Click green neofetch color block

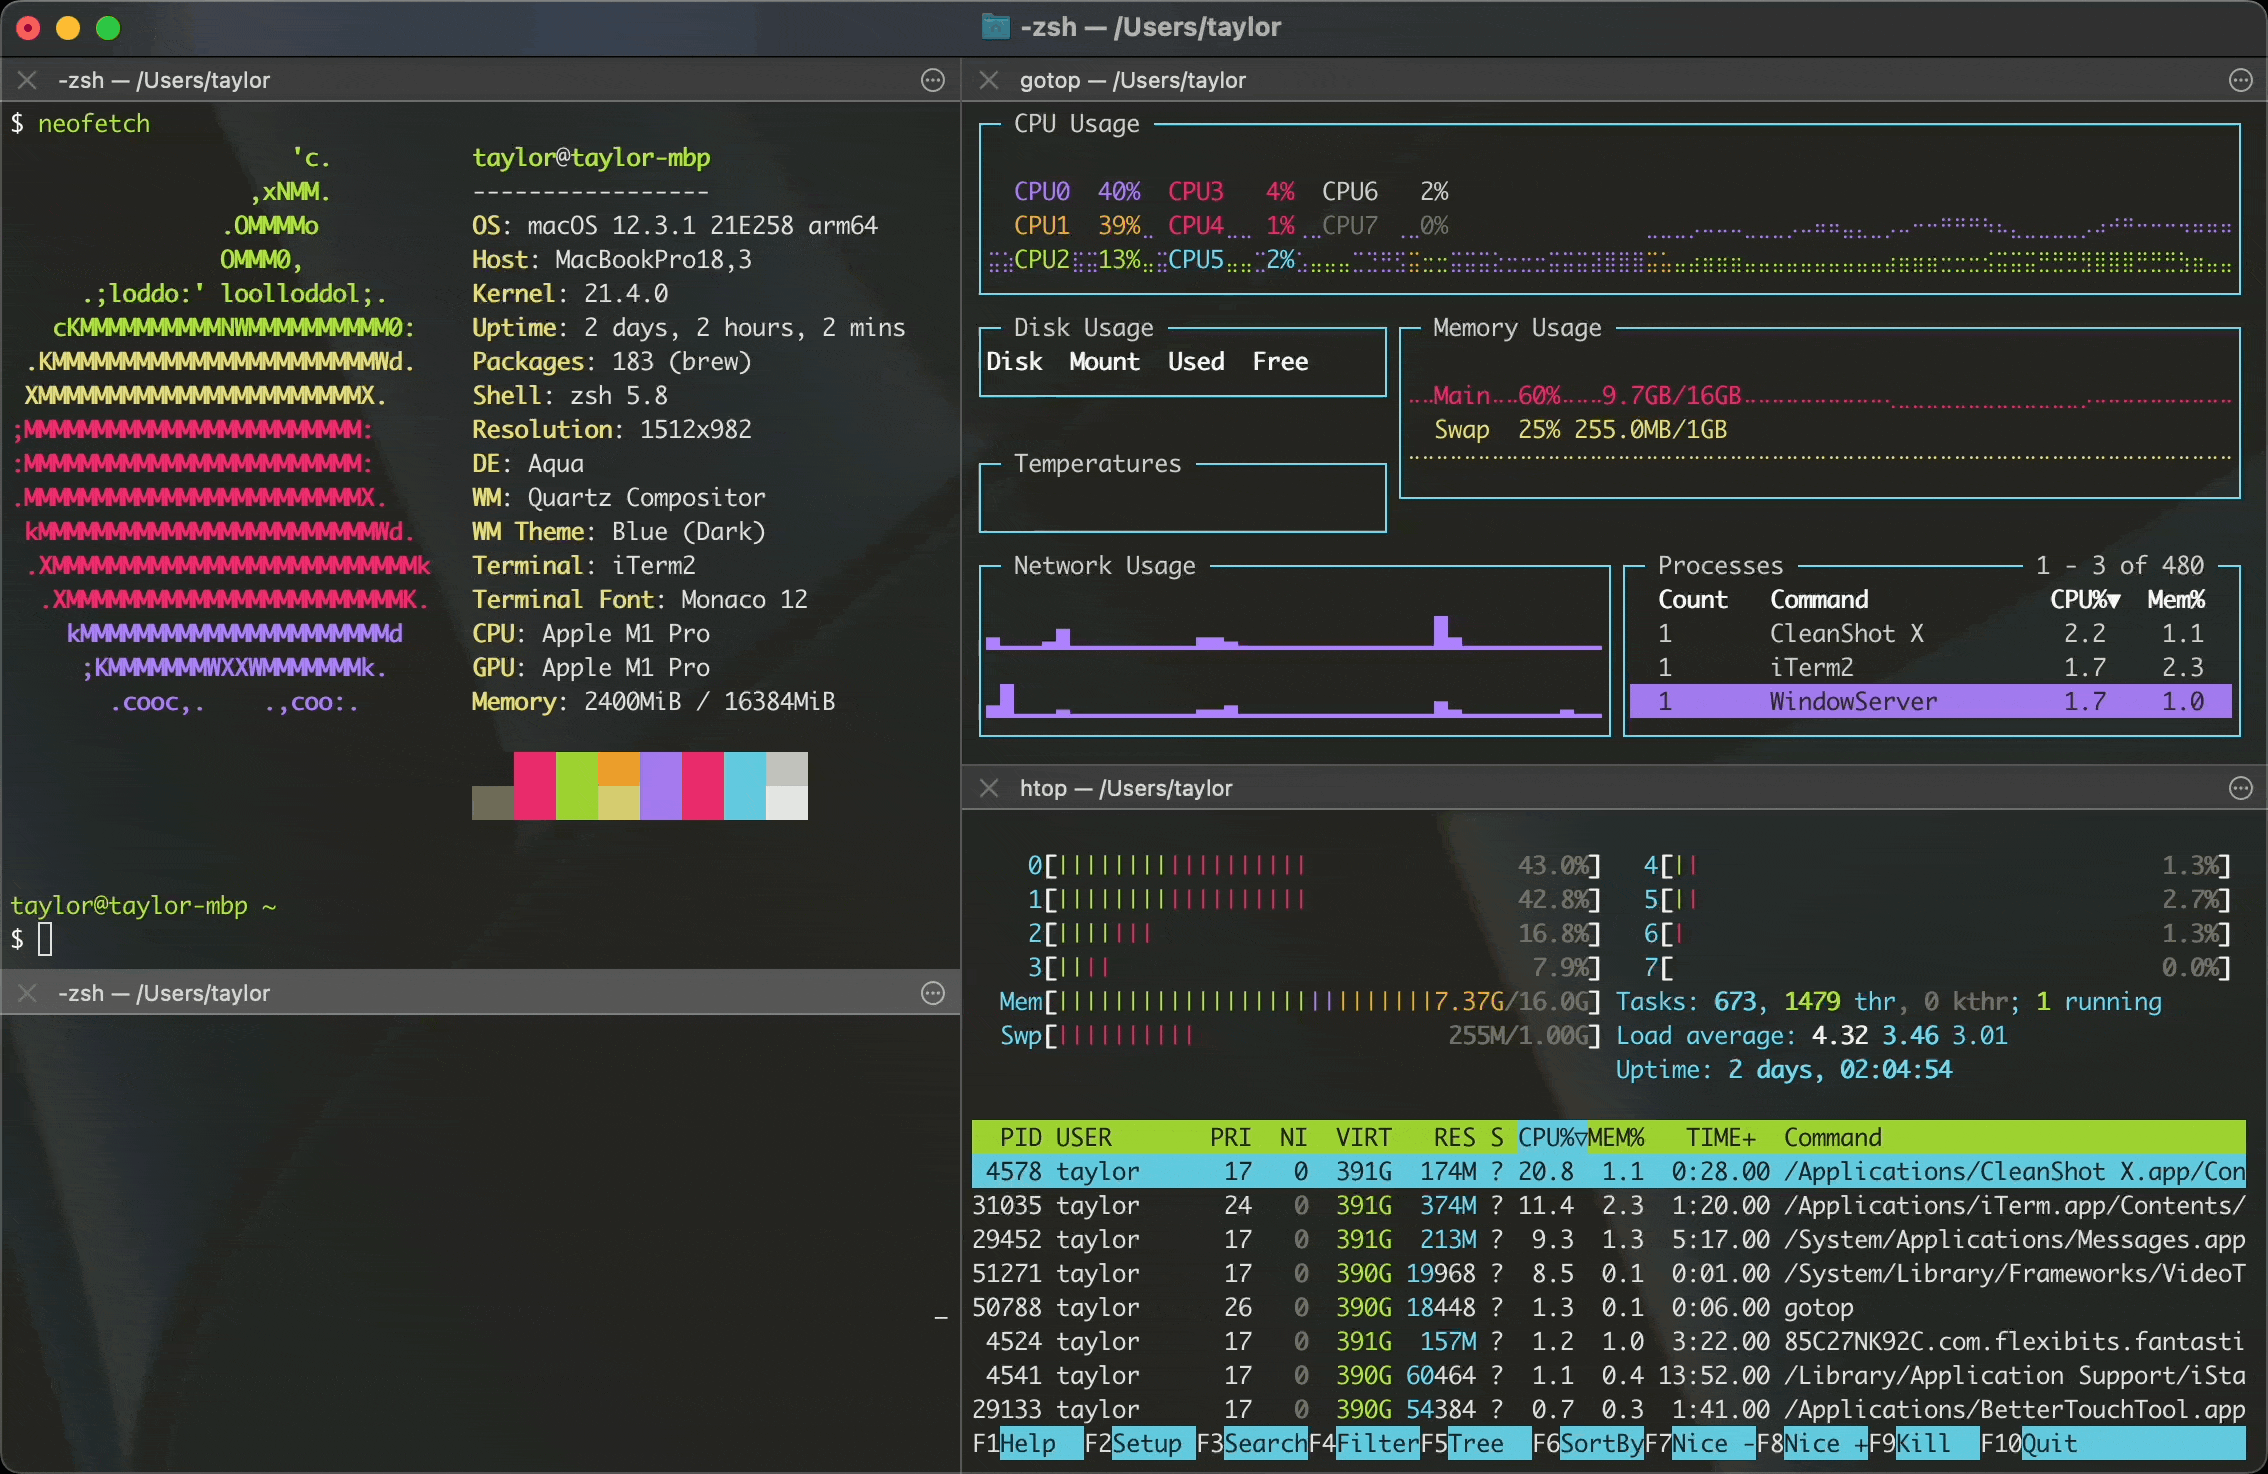[x=577, y=786]
